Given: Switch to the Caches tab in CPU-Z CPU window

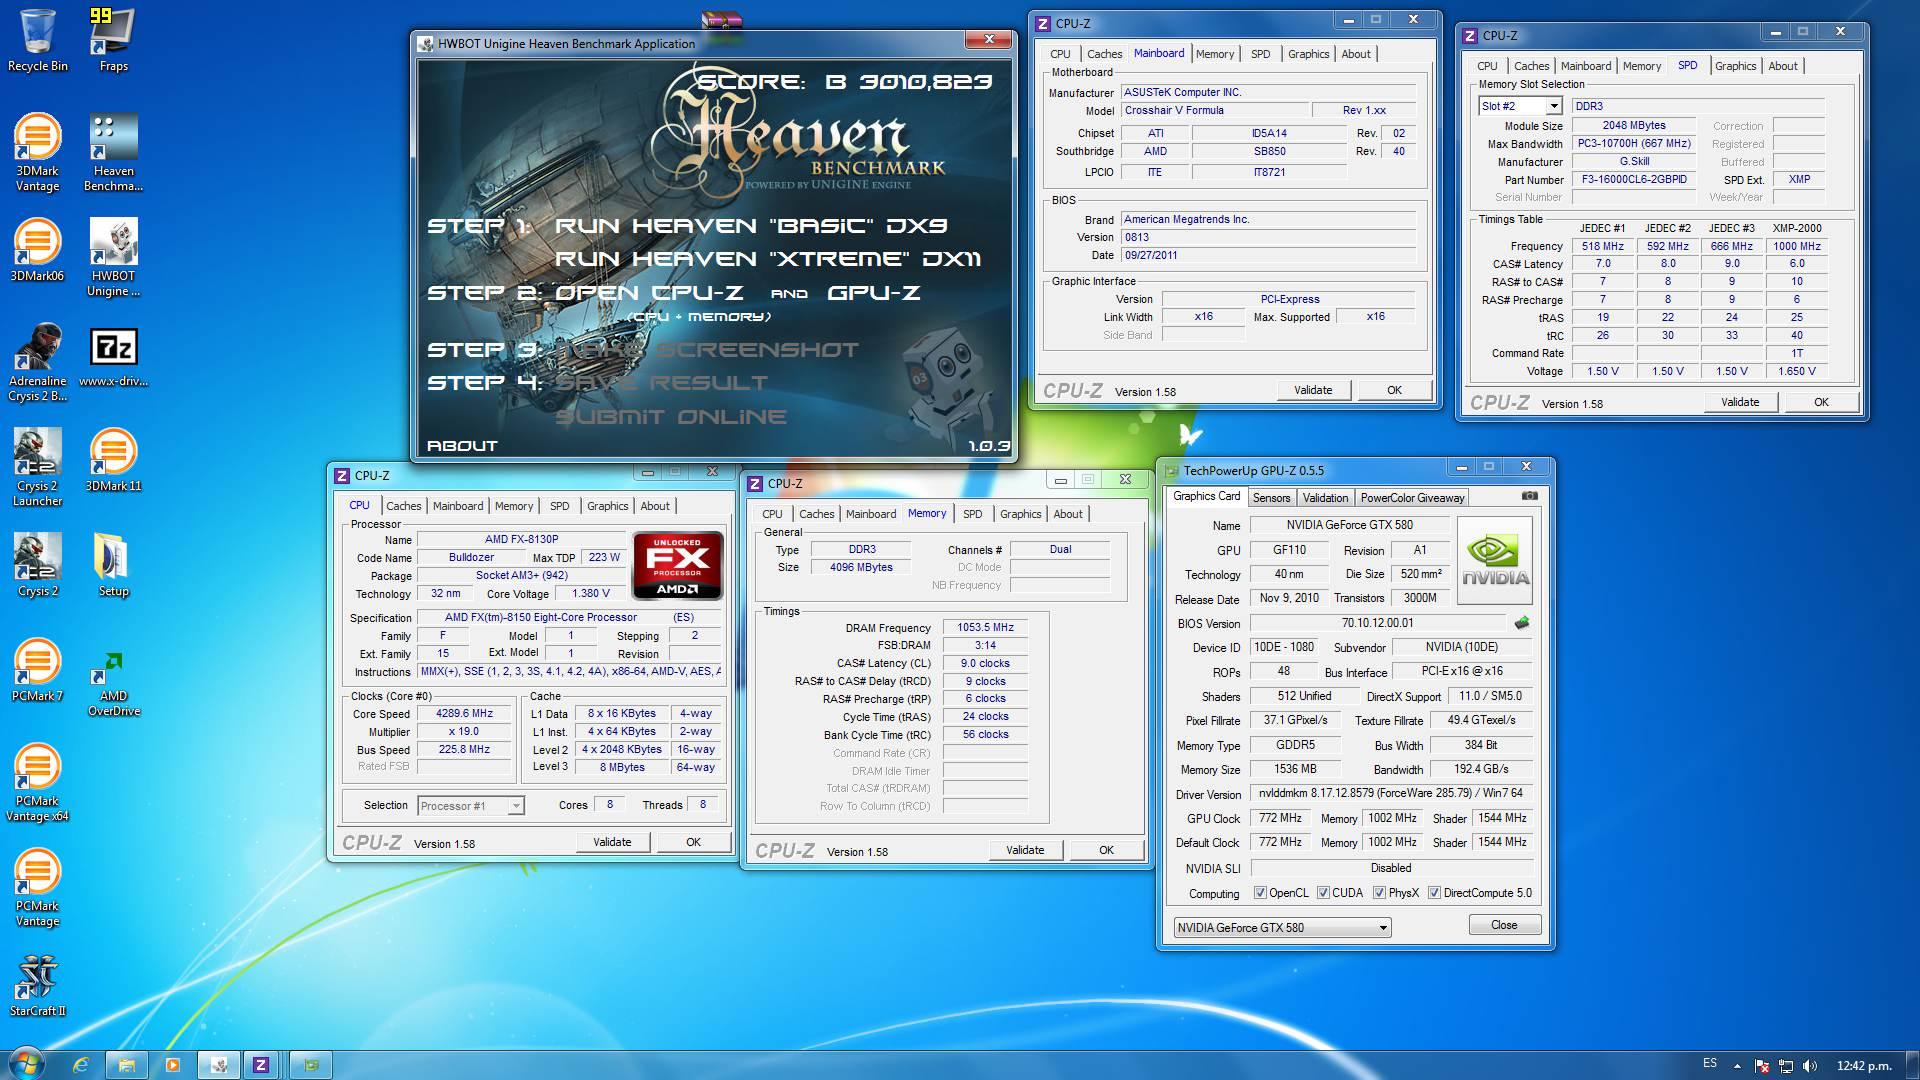Looking at the screenshot, I should (404, 506).
